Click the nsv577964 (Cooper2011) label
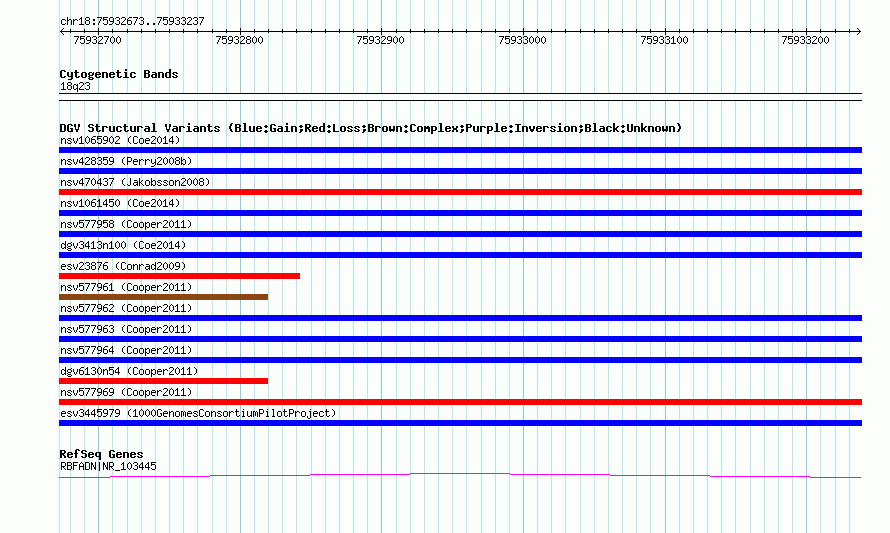Viewport: 890px width, 533px height. (x=126, y=350)
